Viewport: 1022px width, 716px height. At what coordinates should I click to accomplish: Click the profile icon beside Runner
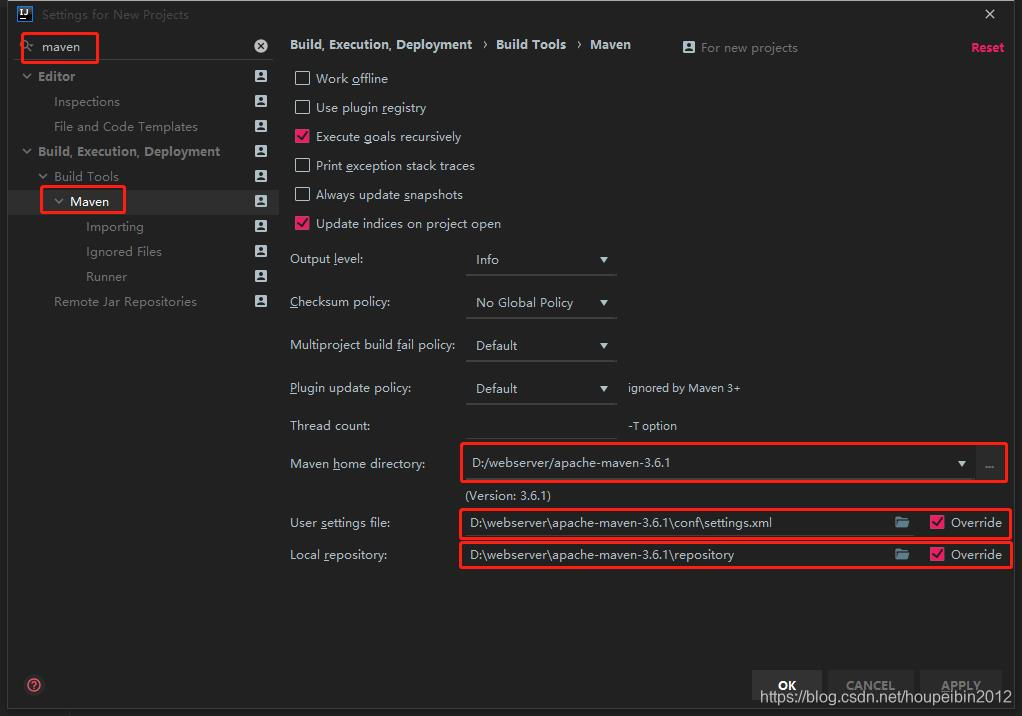pyautogui.click(x=261, y=276)
